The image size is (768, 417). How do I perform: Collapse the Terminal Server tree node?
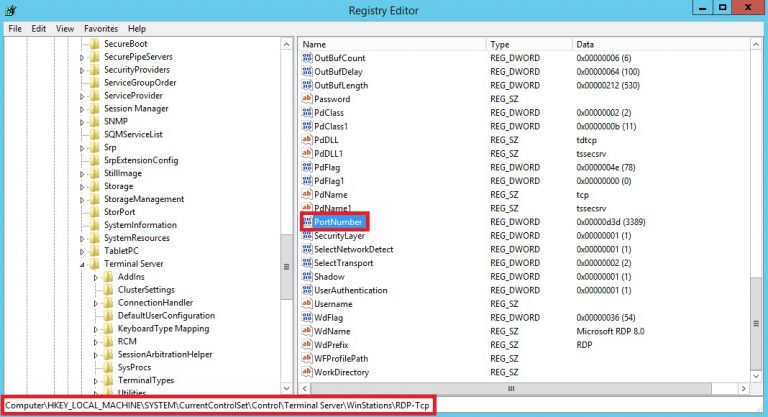point(82,265)
